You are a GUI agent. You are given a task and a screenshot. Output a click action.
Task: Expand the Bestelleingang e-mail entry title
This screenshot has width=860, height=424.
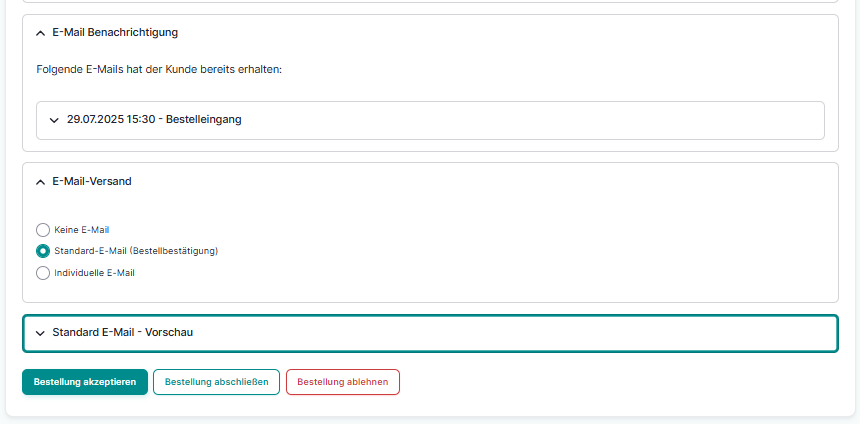click(x=154, y=120)
